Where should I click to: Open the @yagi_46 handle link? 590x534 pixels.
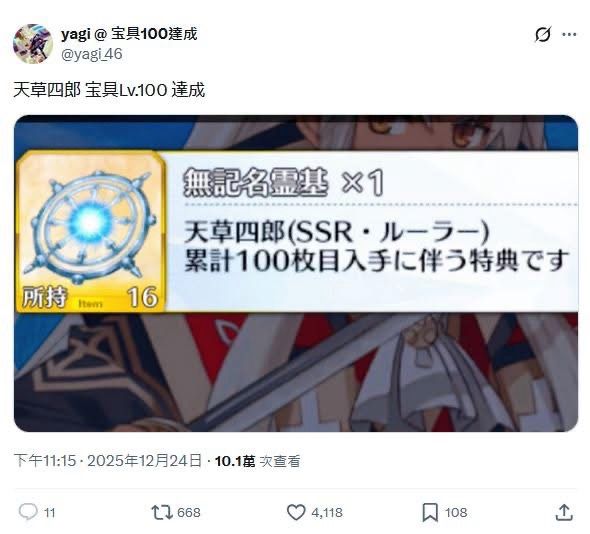pyautogui.click(x=91, y=54)
